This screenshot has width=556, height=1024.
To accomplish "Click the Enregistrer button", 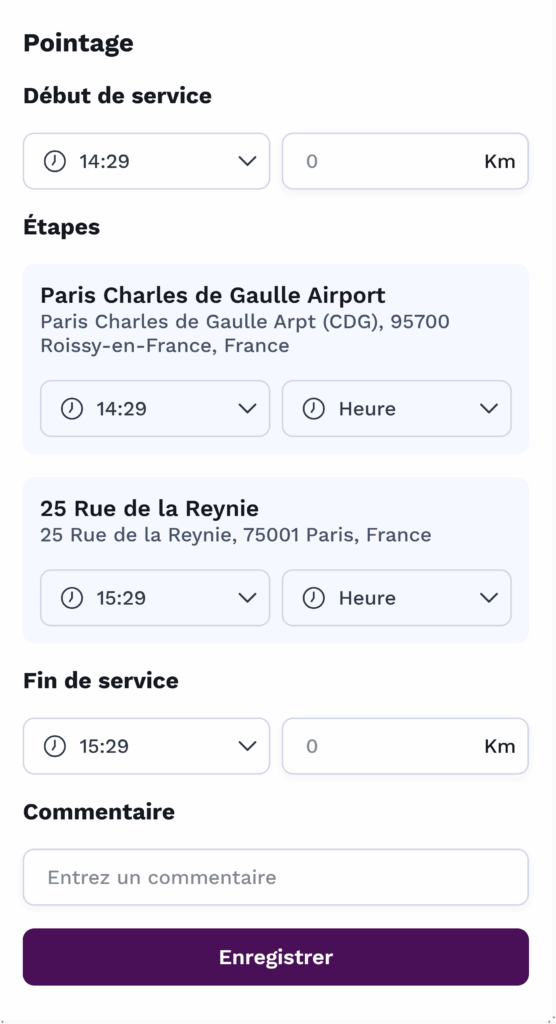I will (276, 957).
